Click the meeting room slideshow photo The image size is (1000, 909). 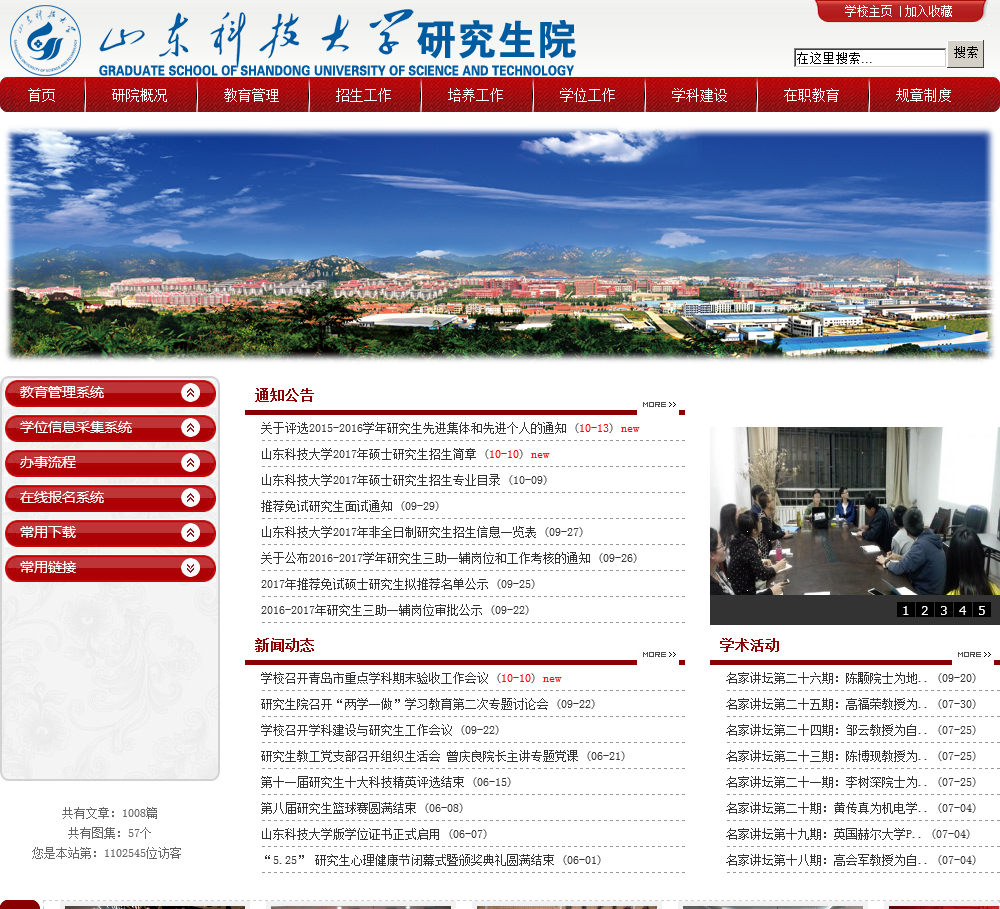855,511
